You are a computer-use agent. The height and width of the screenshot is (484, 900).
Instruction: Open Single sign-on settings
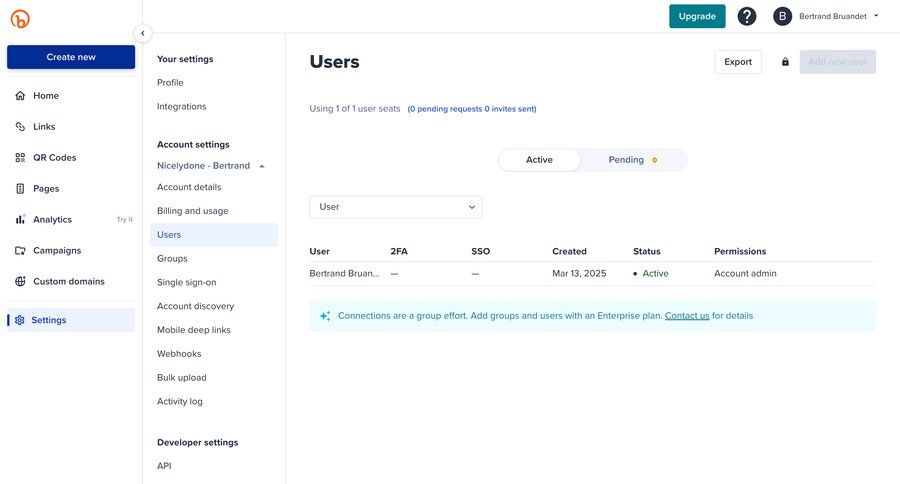coord(187,282)
